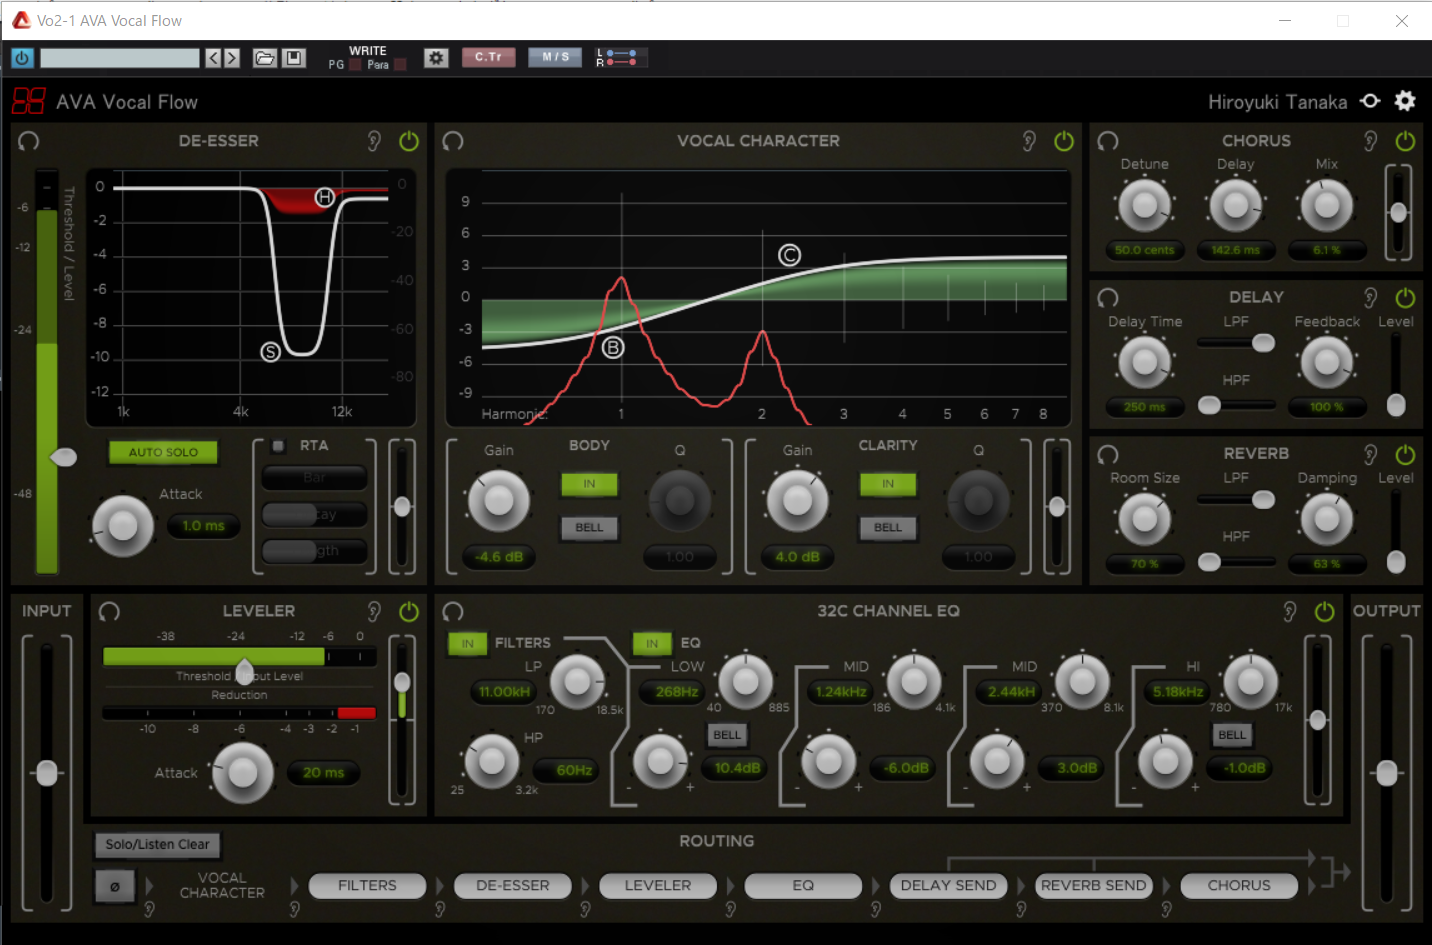This screenshot has width=1432, height=945.
Task: Click Chorus Detune knob
Action: pos(1143,206)
